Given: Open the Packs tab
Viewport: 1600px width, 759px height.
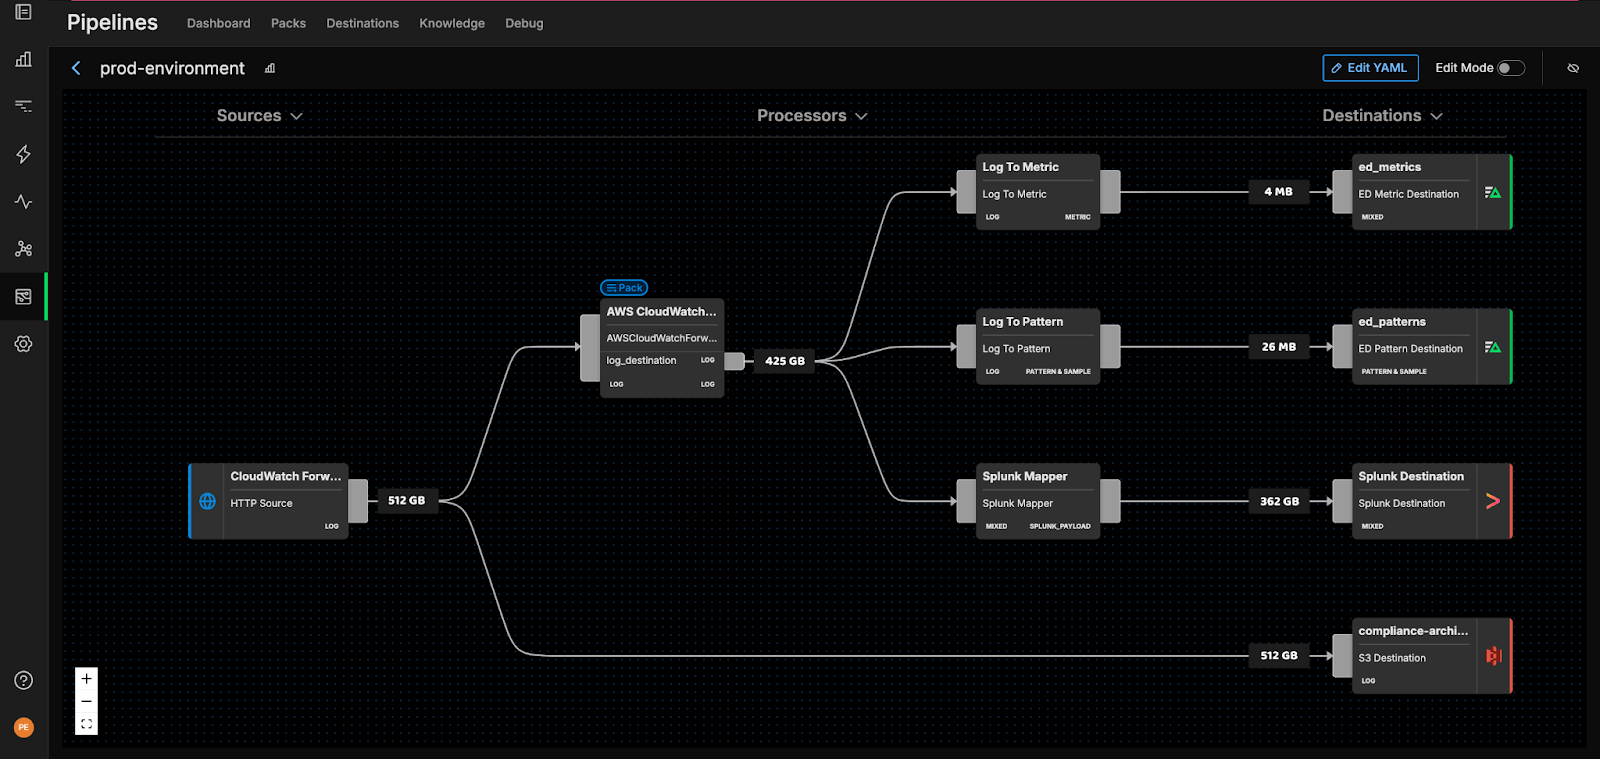Looking at the screenshot, I should point(288,23).
